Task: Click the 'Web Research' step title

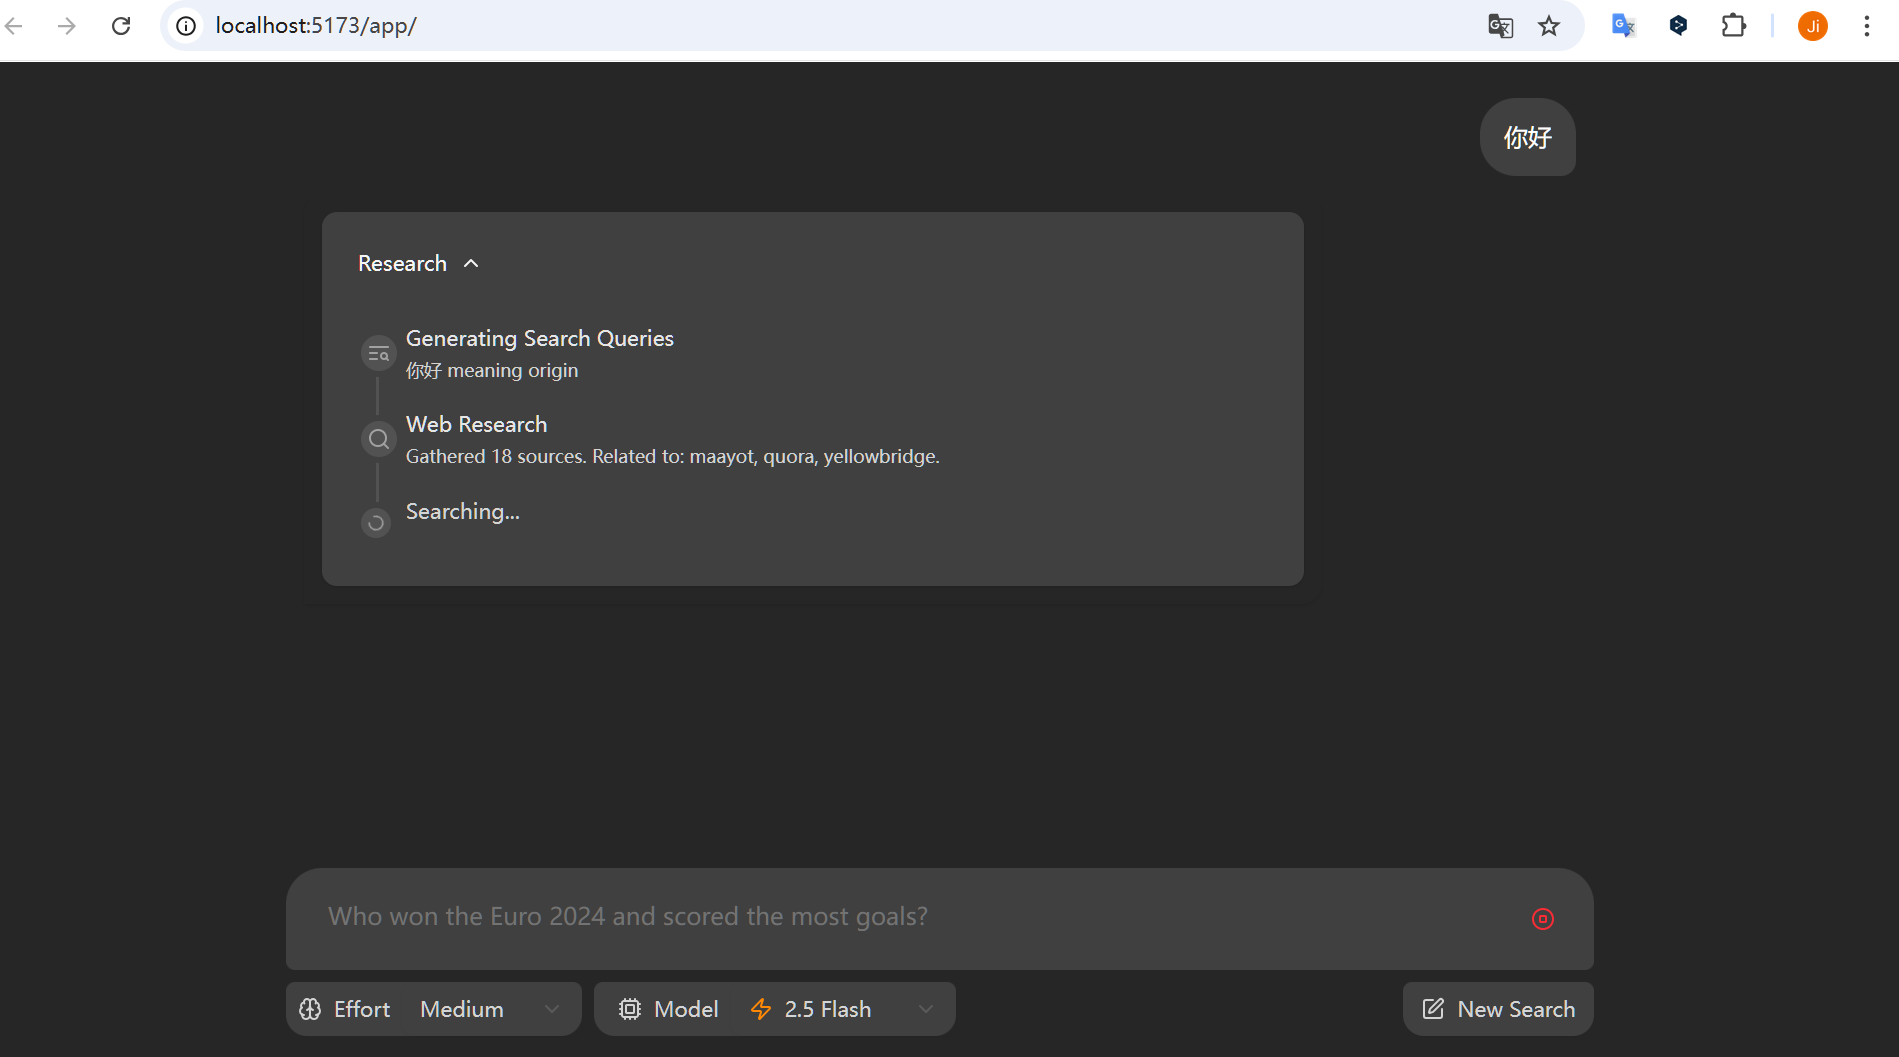Action: point(476,424)
